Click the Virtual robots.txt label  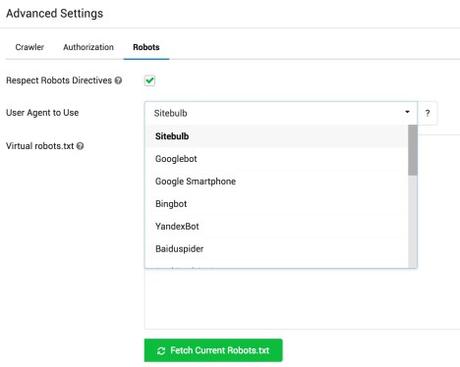pos(40,146)
